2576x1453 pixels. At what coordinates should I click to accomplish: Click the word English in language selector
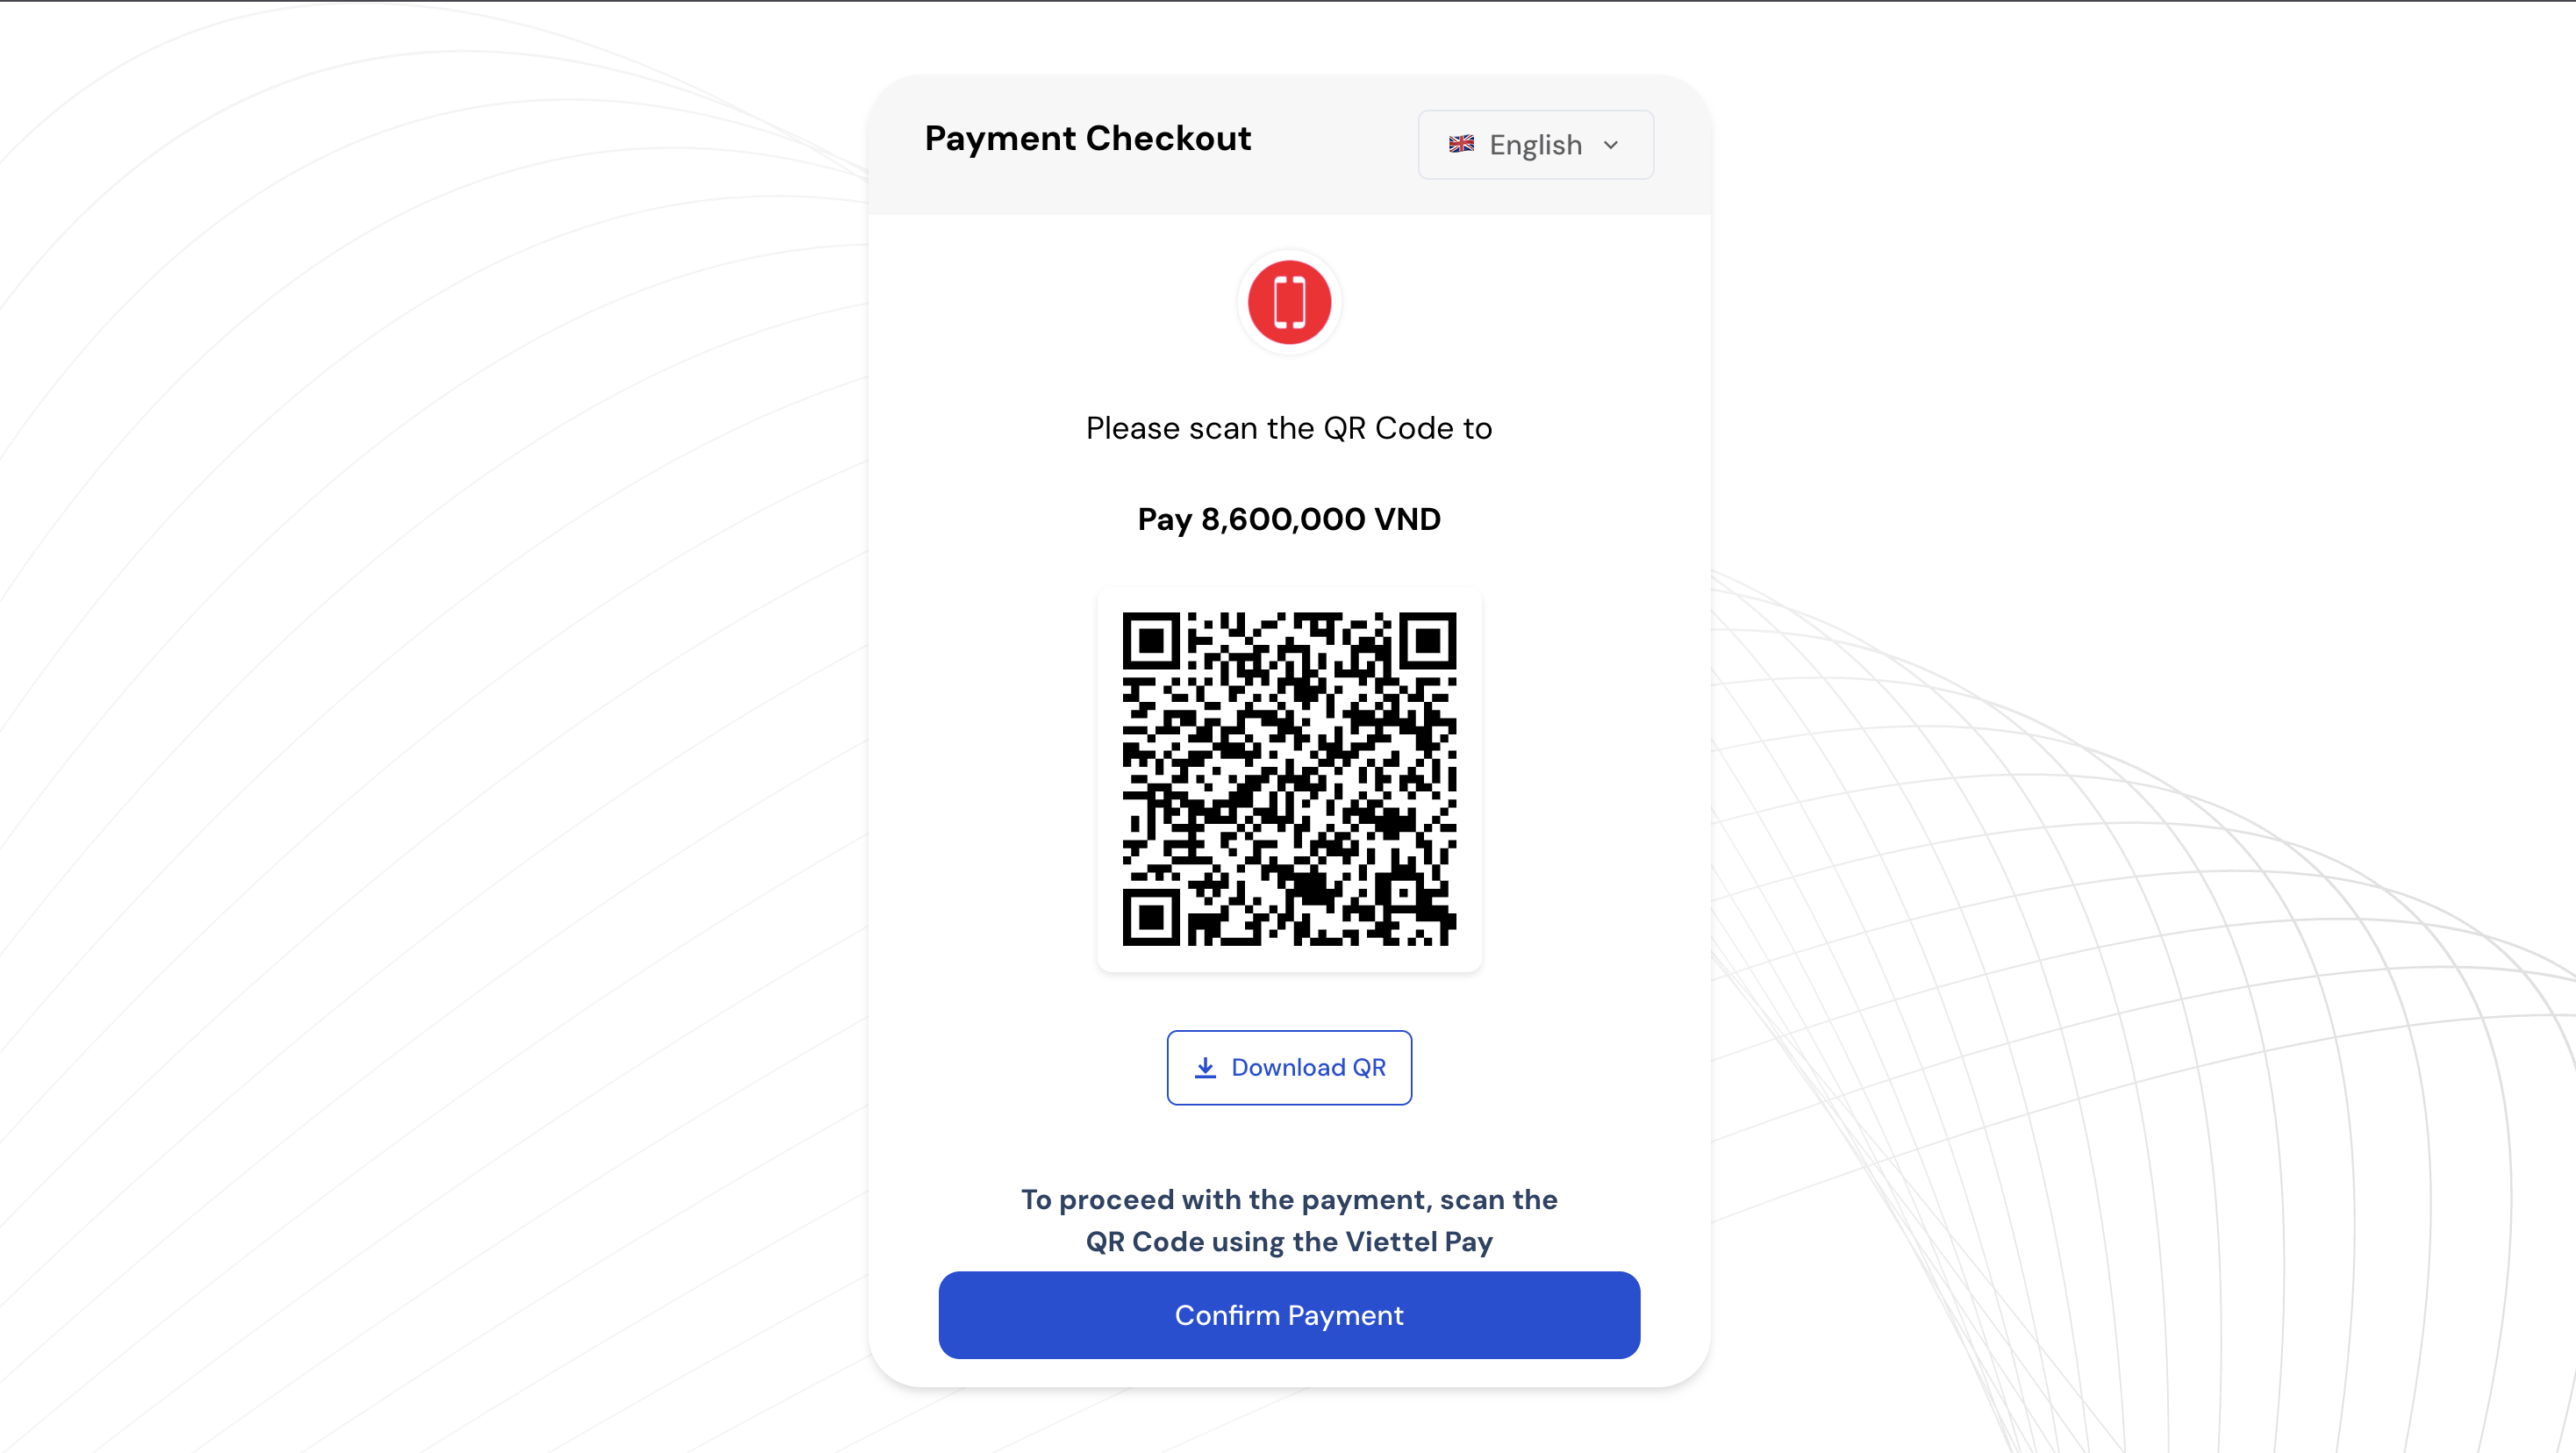pyautogui.click(x=1535, y=145)
